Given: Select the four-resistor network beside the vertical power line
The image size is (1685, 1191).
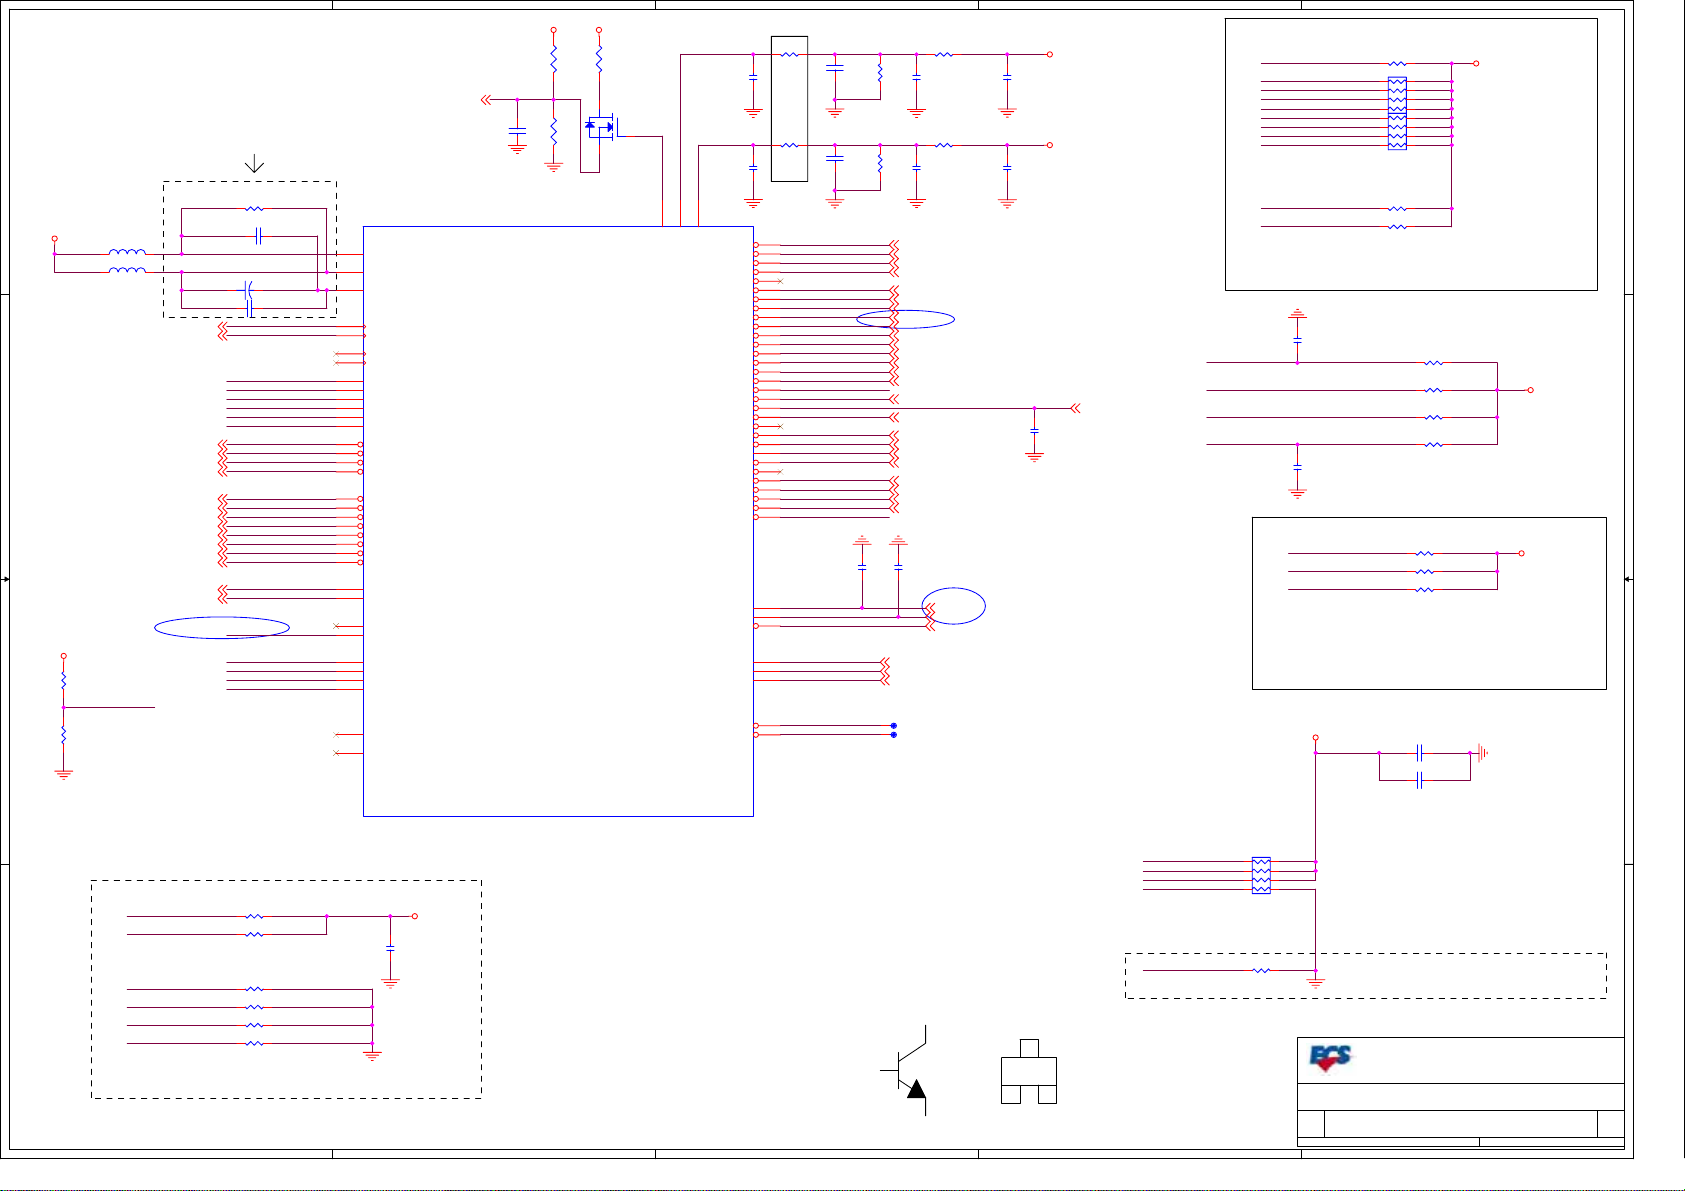Looking at the screenshot, I should pyautogui.click(x=1262, y=875).
